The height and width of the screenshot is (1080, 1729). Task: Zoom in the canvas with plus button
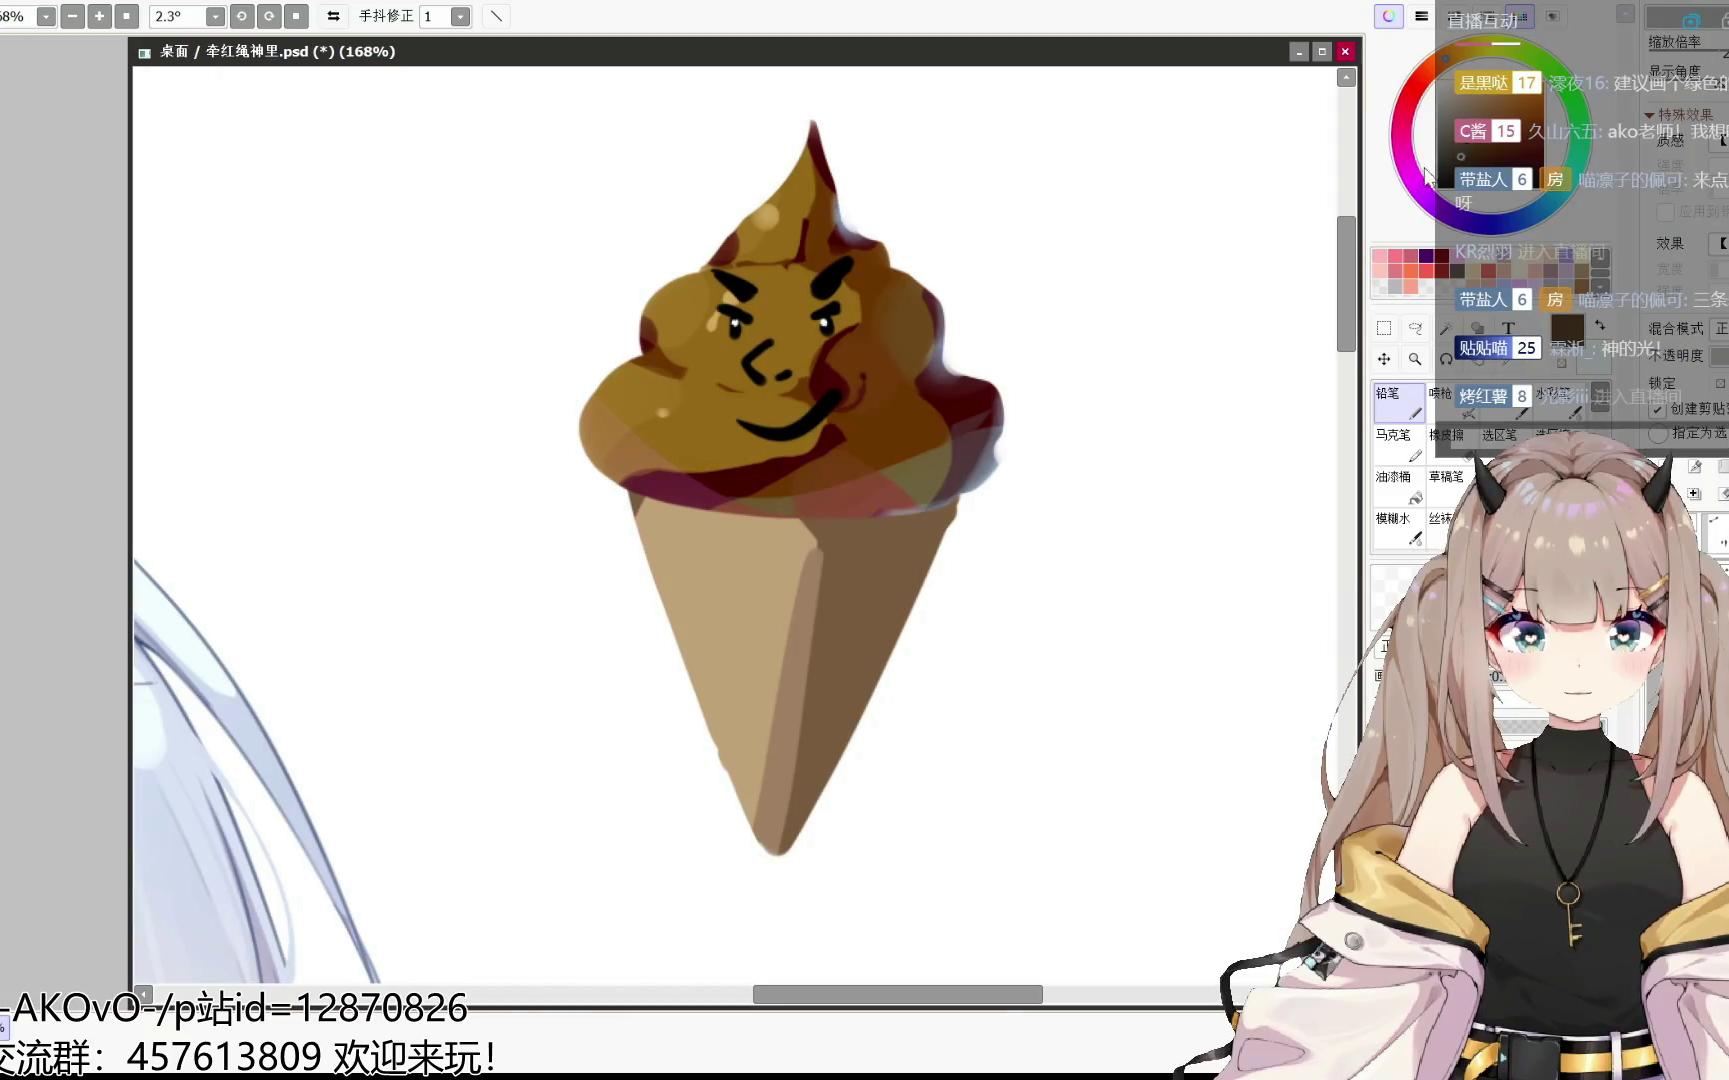pos(99,16)
